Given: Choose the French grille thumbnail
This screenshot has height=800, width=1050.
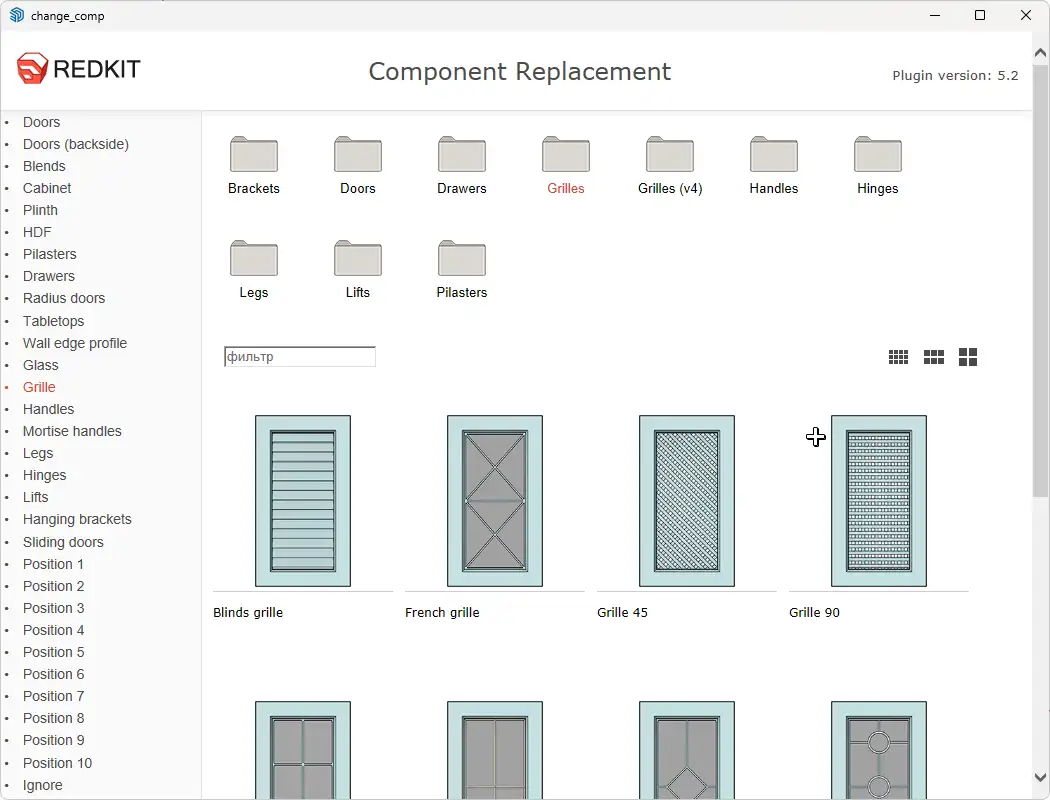Looking at the screenshot, I should (494, 500).
